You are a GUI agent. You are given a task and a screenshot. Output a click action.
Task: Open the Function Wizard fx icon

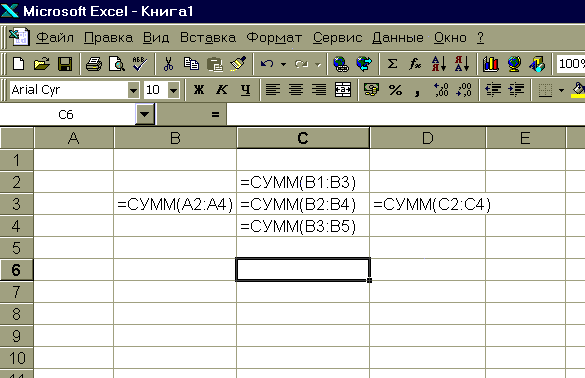coord(415,64)
